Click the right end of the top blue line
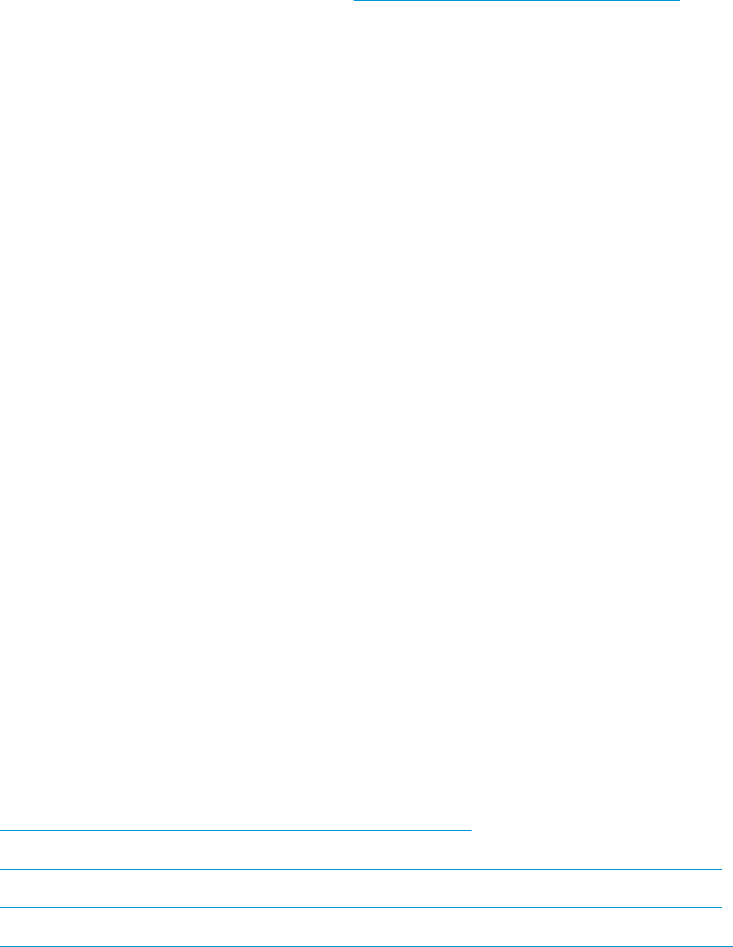 tap(678, 1)
